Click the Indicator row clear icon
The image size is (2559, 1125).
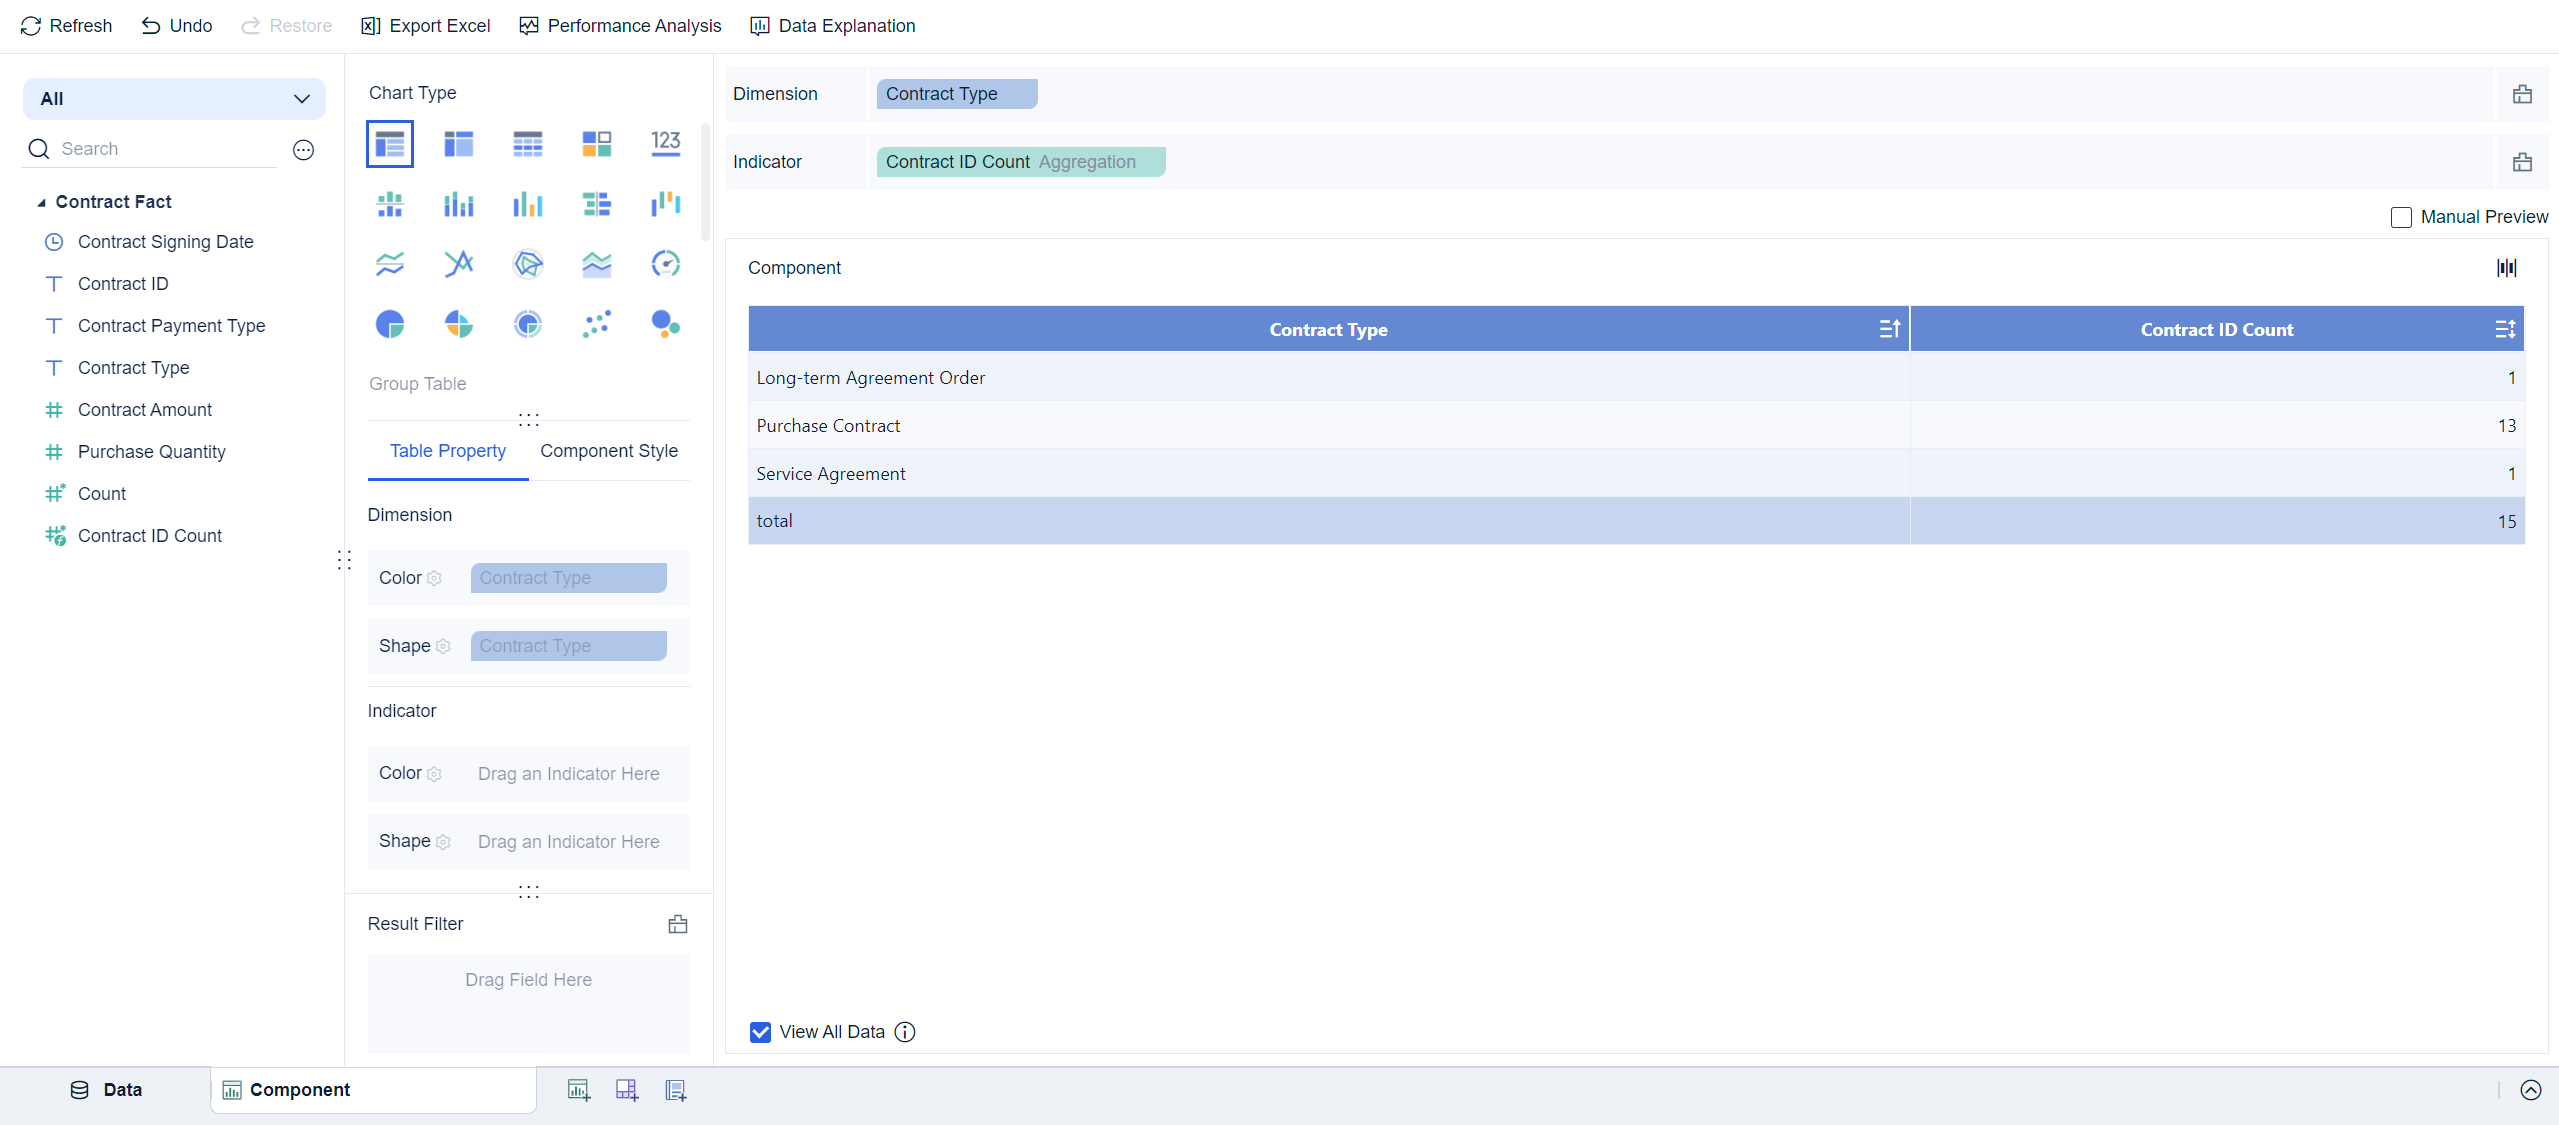[x=2522, y=162]
